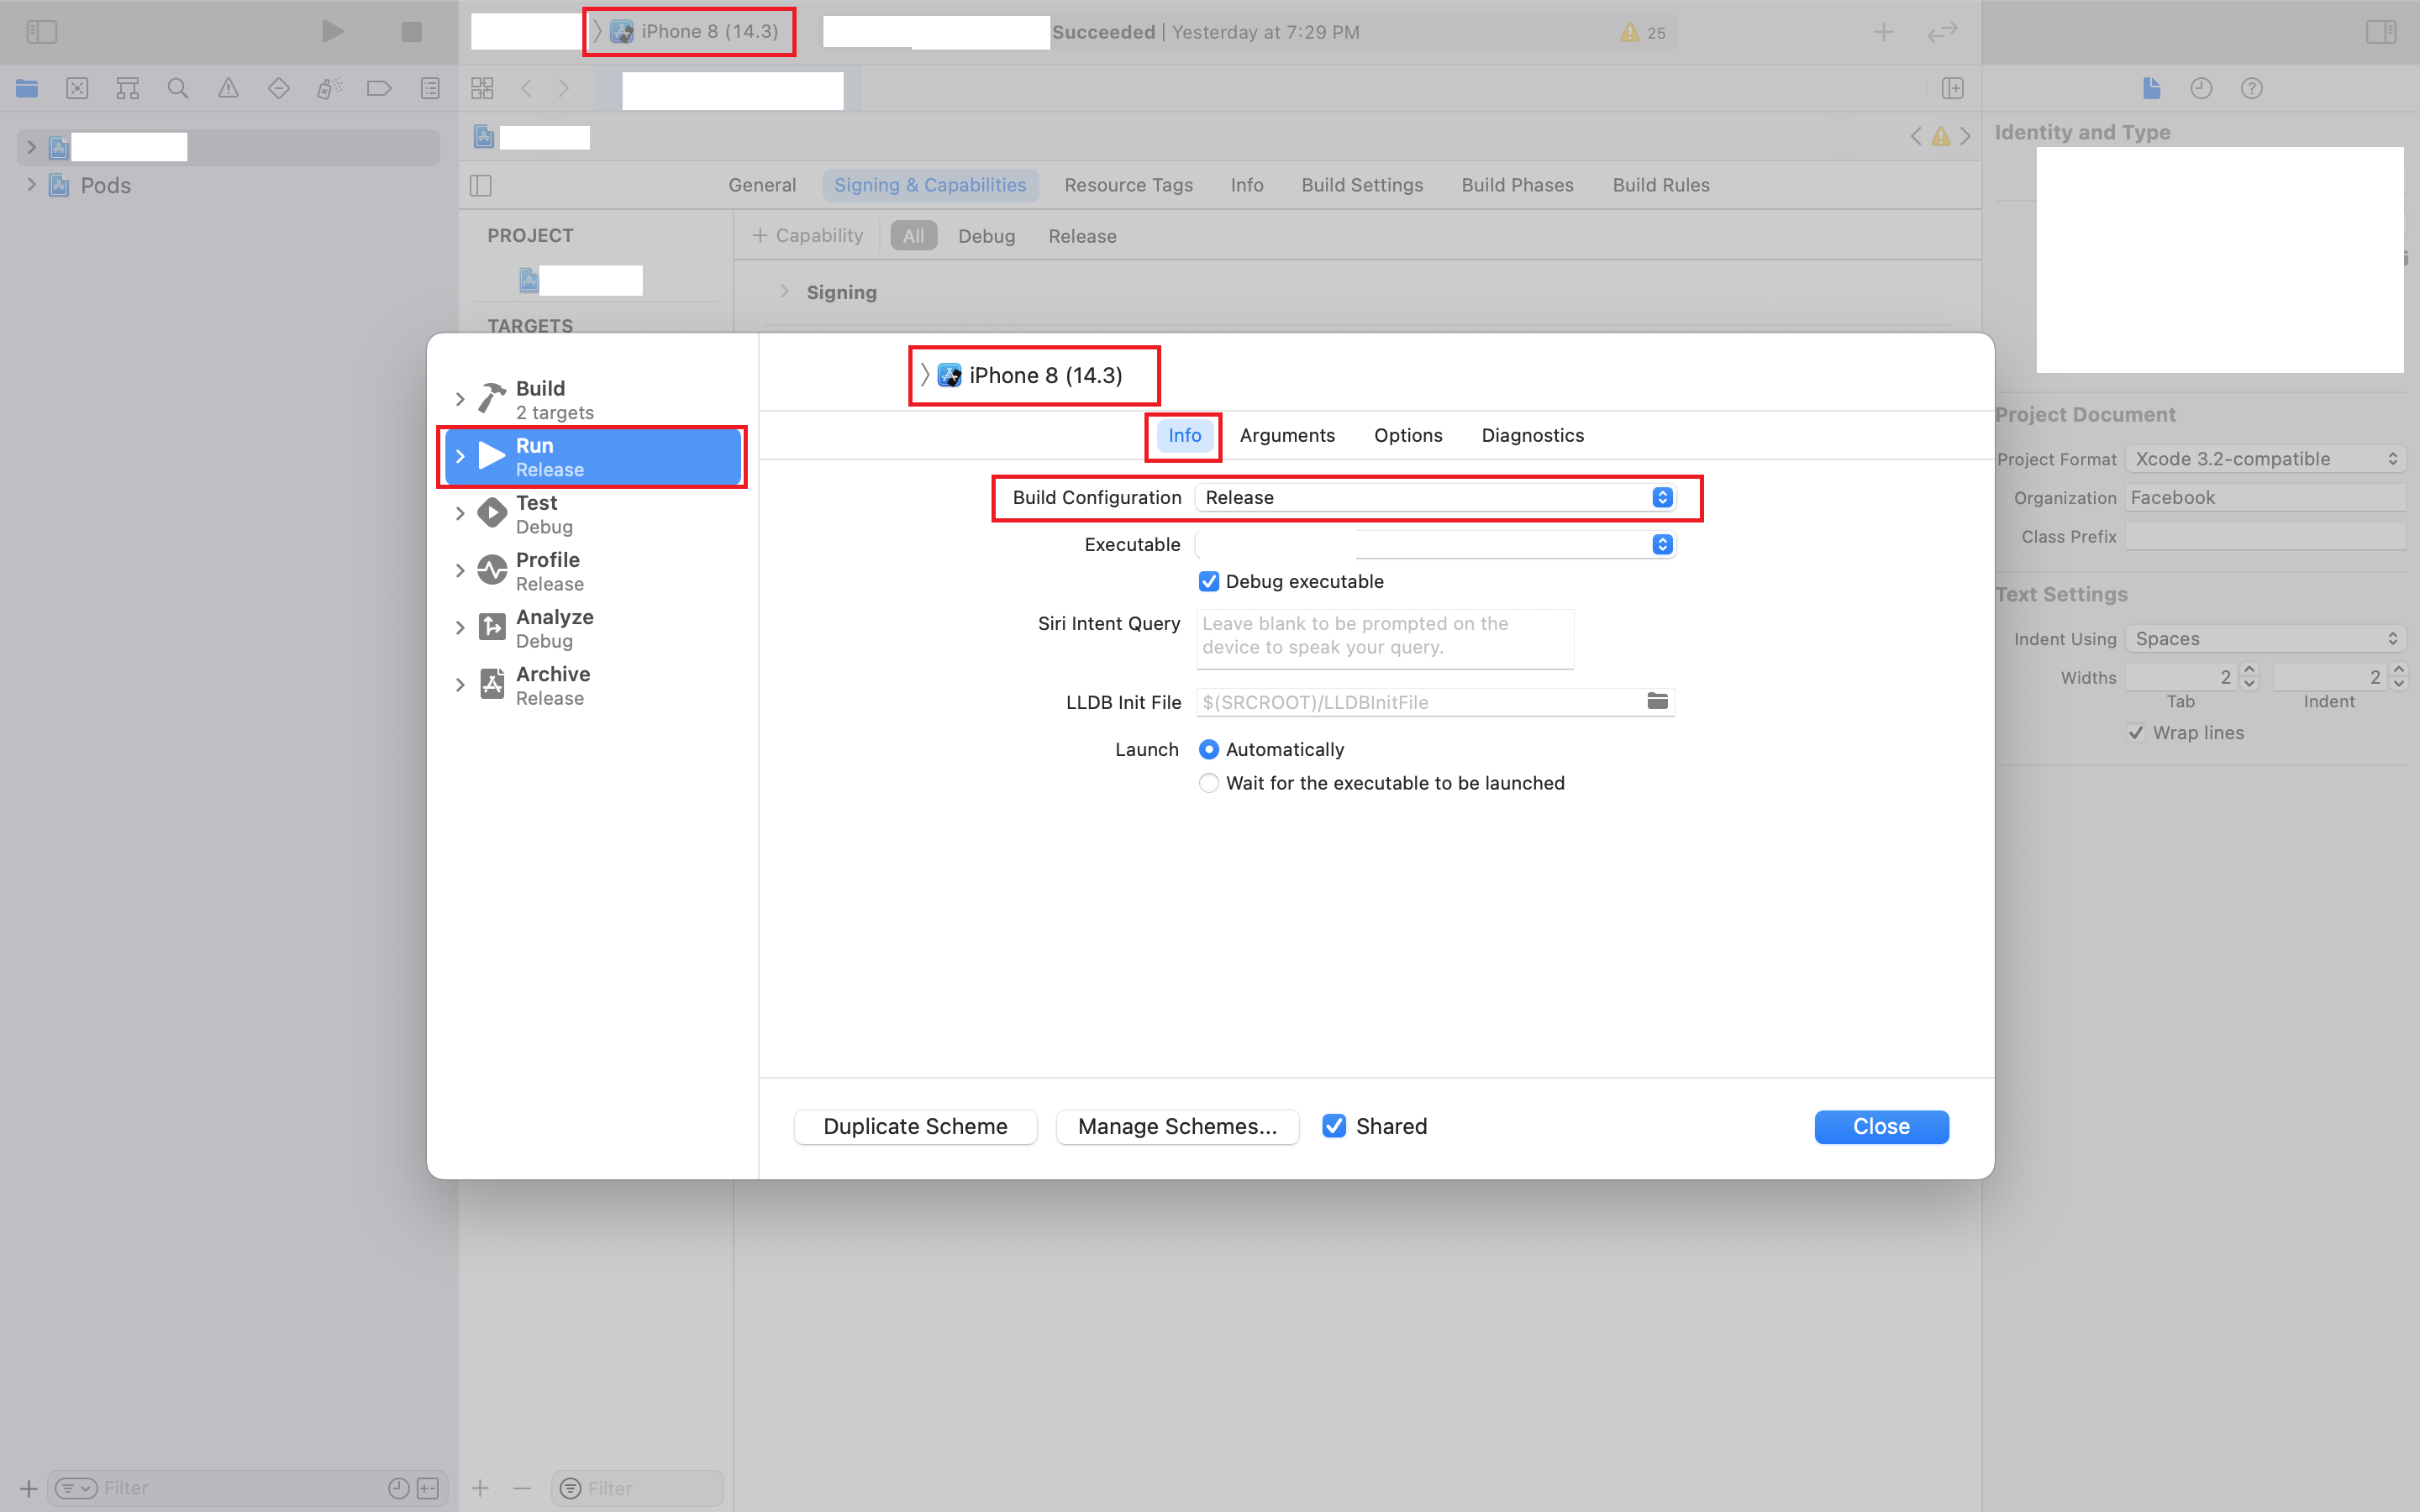The width and height of the screenshot is (2420, 1512).
Task: Expand the Signing section
Action: tap(785, 291)
